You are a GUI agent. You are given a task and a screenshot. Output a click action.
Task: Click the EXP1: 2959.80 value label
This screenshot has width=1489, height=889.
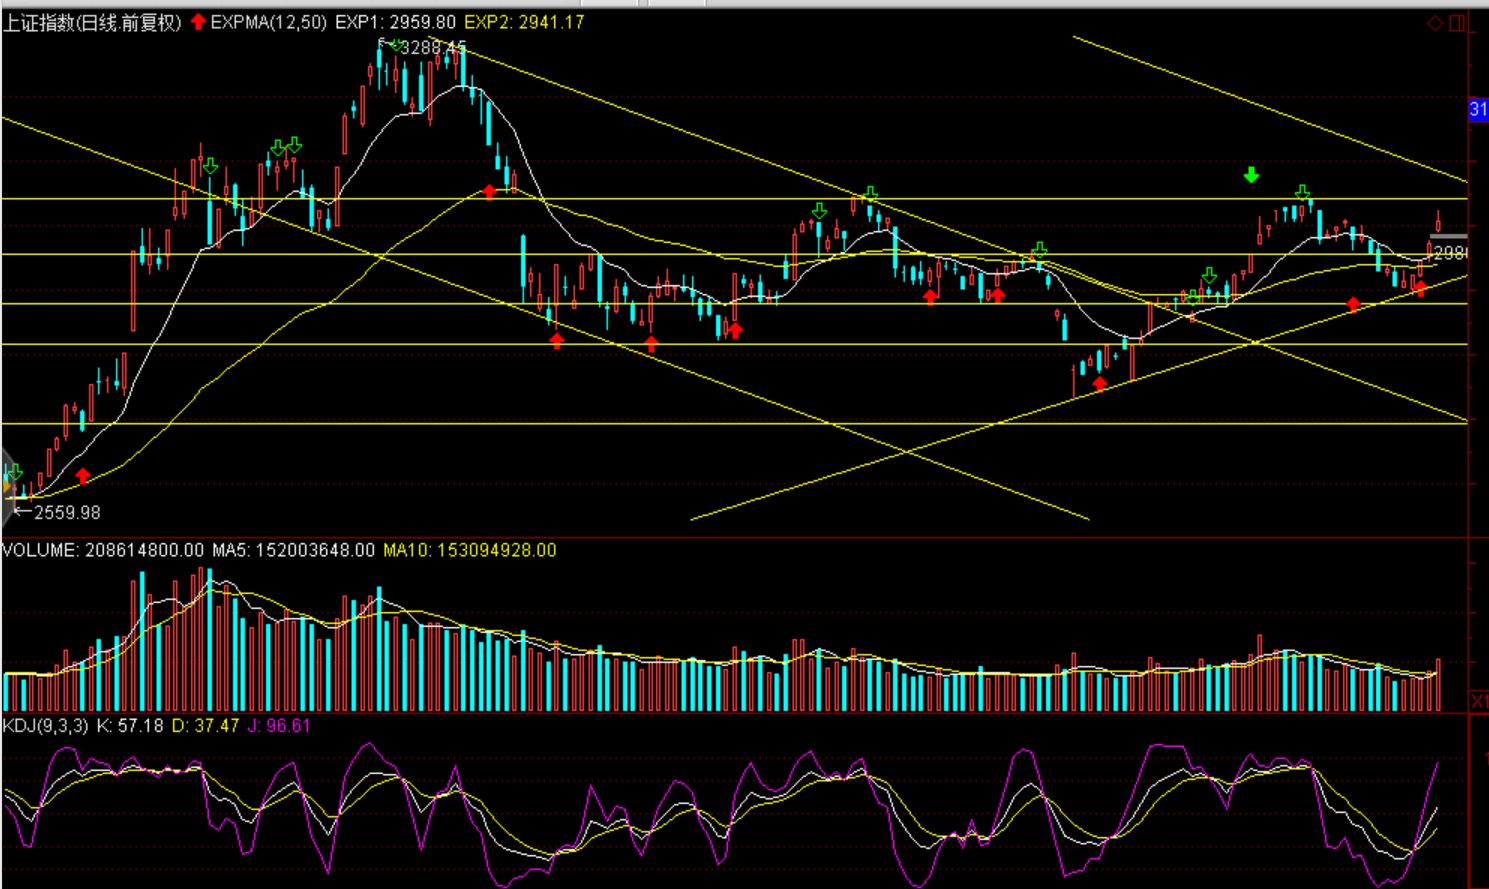pos(395,22)
